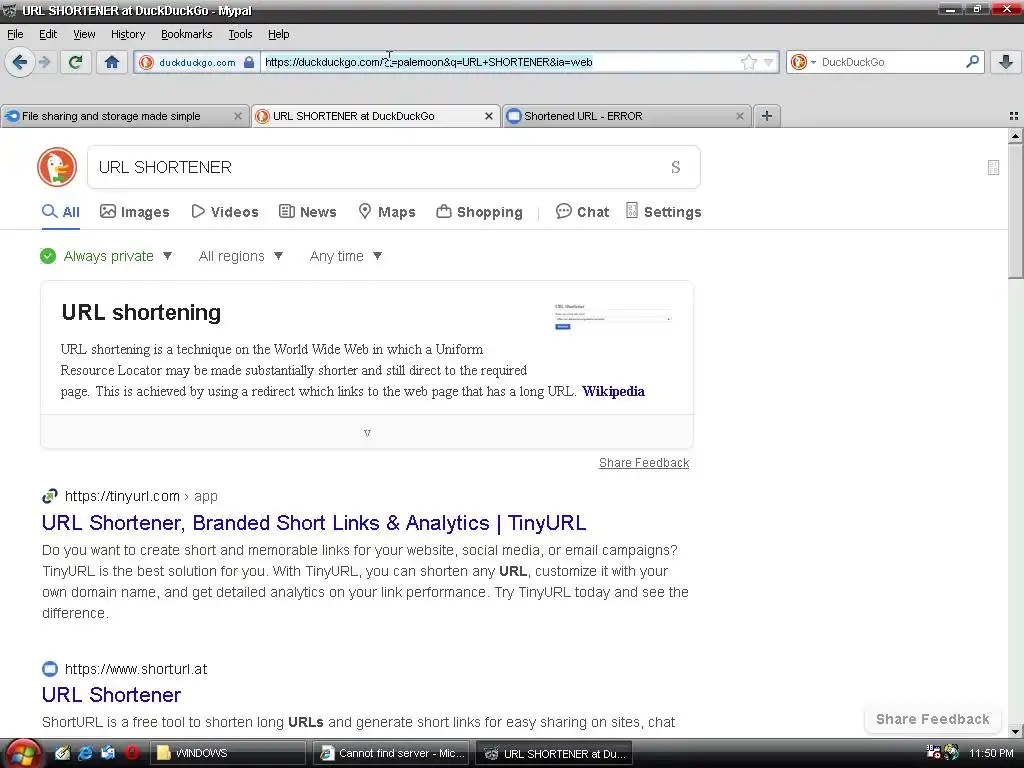Open the side menu icon at right

pos(993,168)
